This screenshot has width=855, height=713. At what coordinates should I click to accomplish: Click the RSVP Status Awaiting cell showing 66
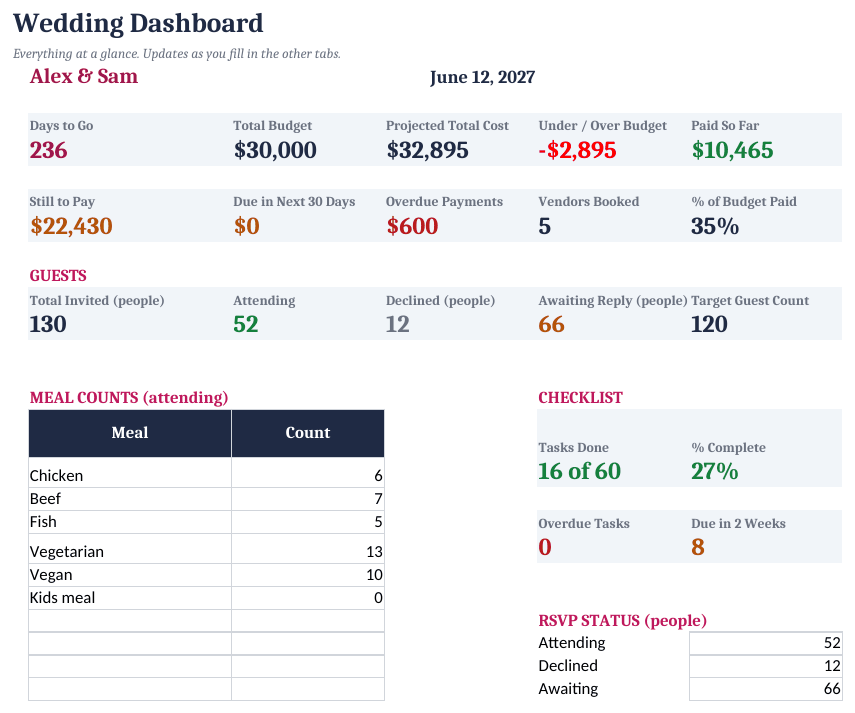point(766,688)
